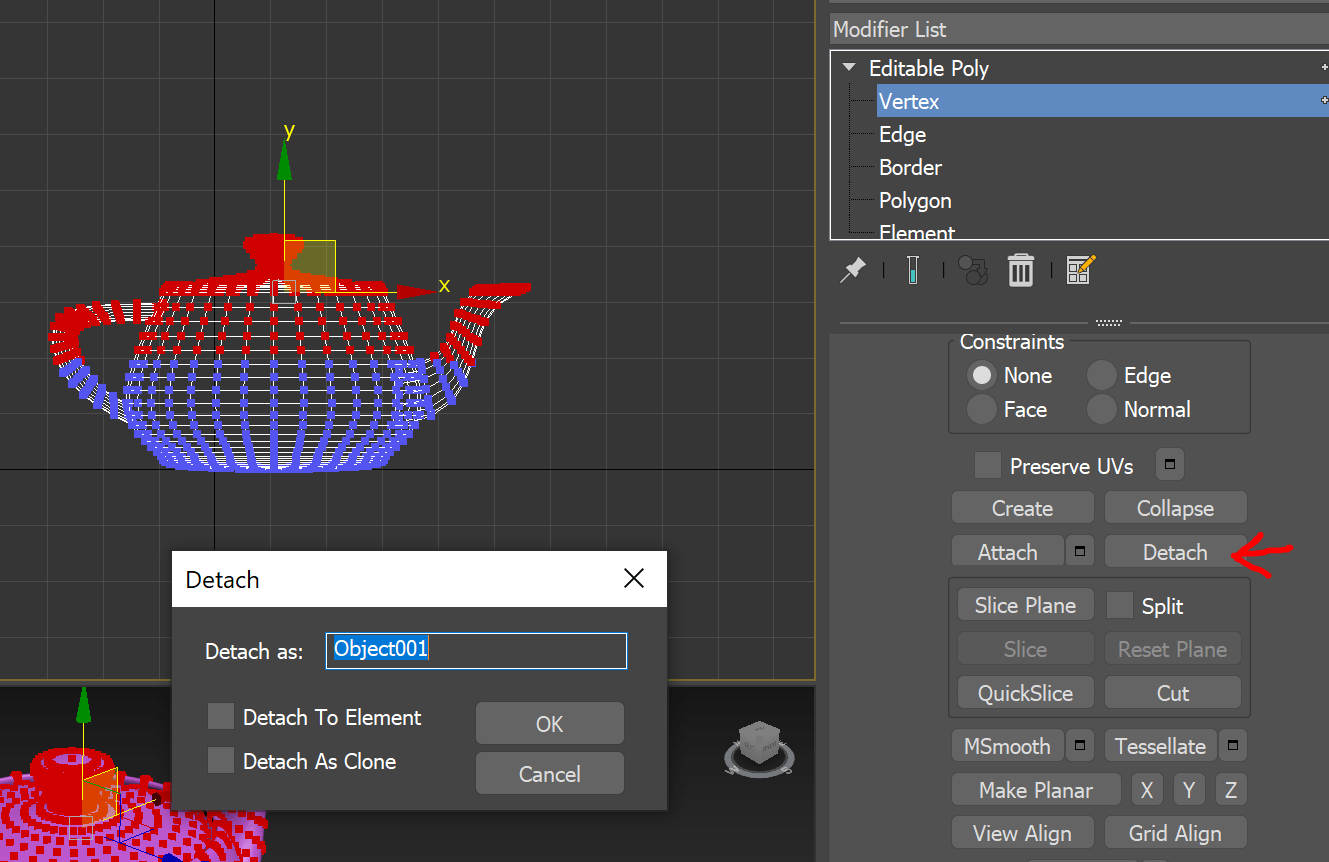This screenshot has width=1329, height=862.
Task: Pin the modifier stack
Action: point(853,270)
